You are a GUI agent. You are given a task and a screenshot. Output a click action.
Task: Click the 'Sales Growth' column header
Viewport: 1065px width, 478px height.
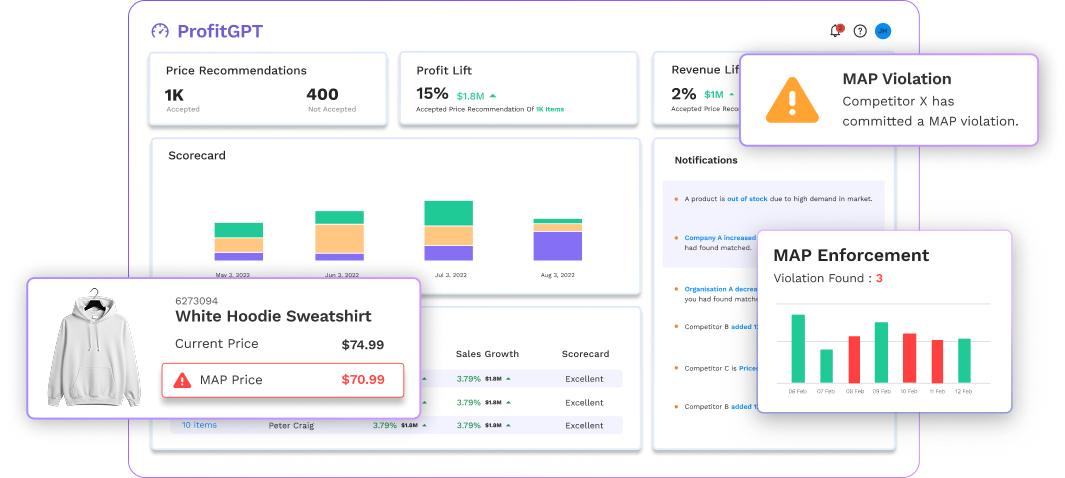pos(487,354)
